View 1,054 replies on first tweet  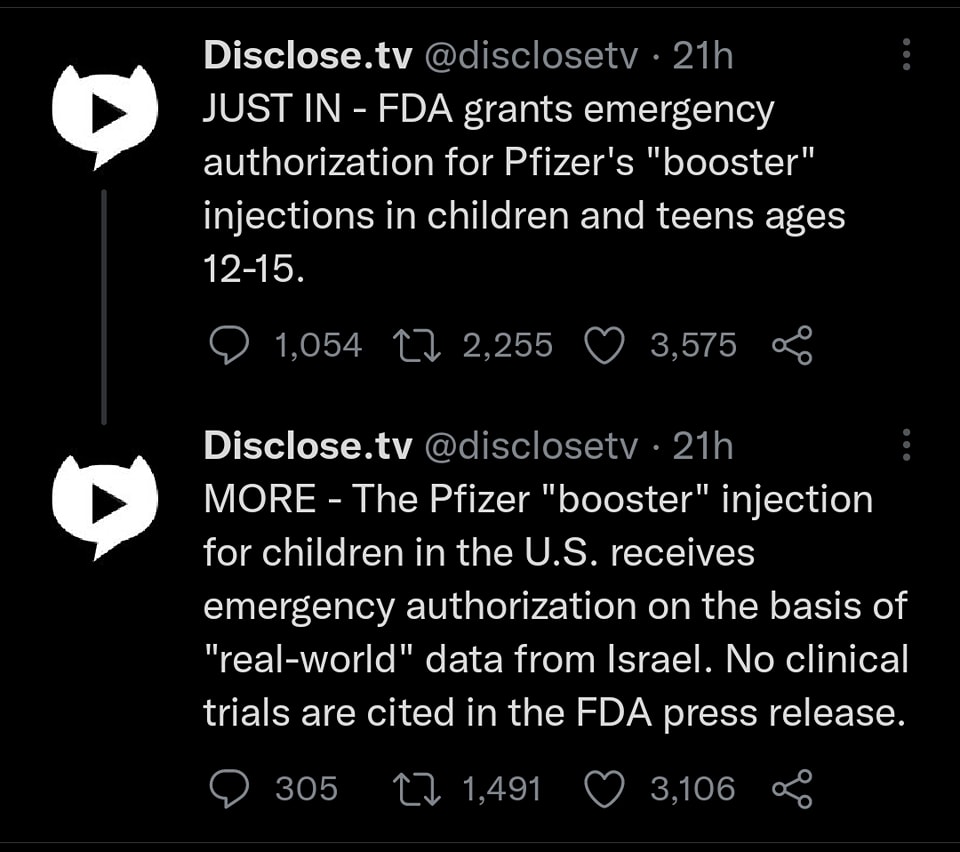tap(317, 346)
